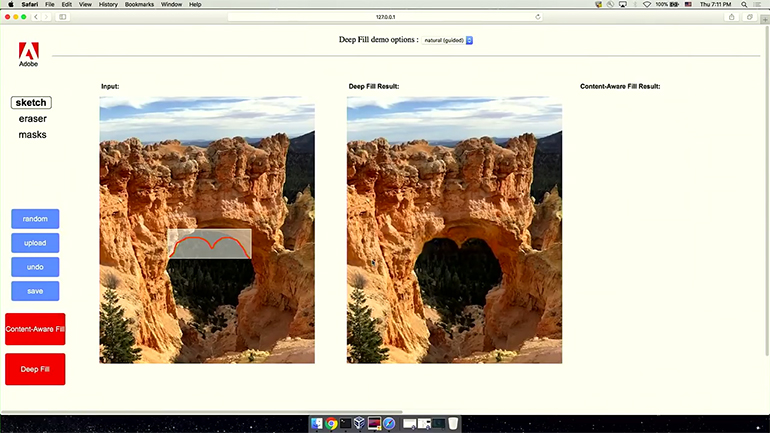Open the Trash in the dock
The height and width of the screenshot is (433, 770).
pos(453,423)
